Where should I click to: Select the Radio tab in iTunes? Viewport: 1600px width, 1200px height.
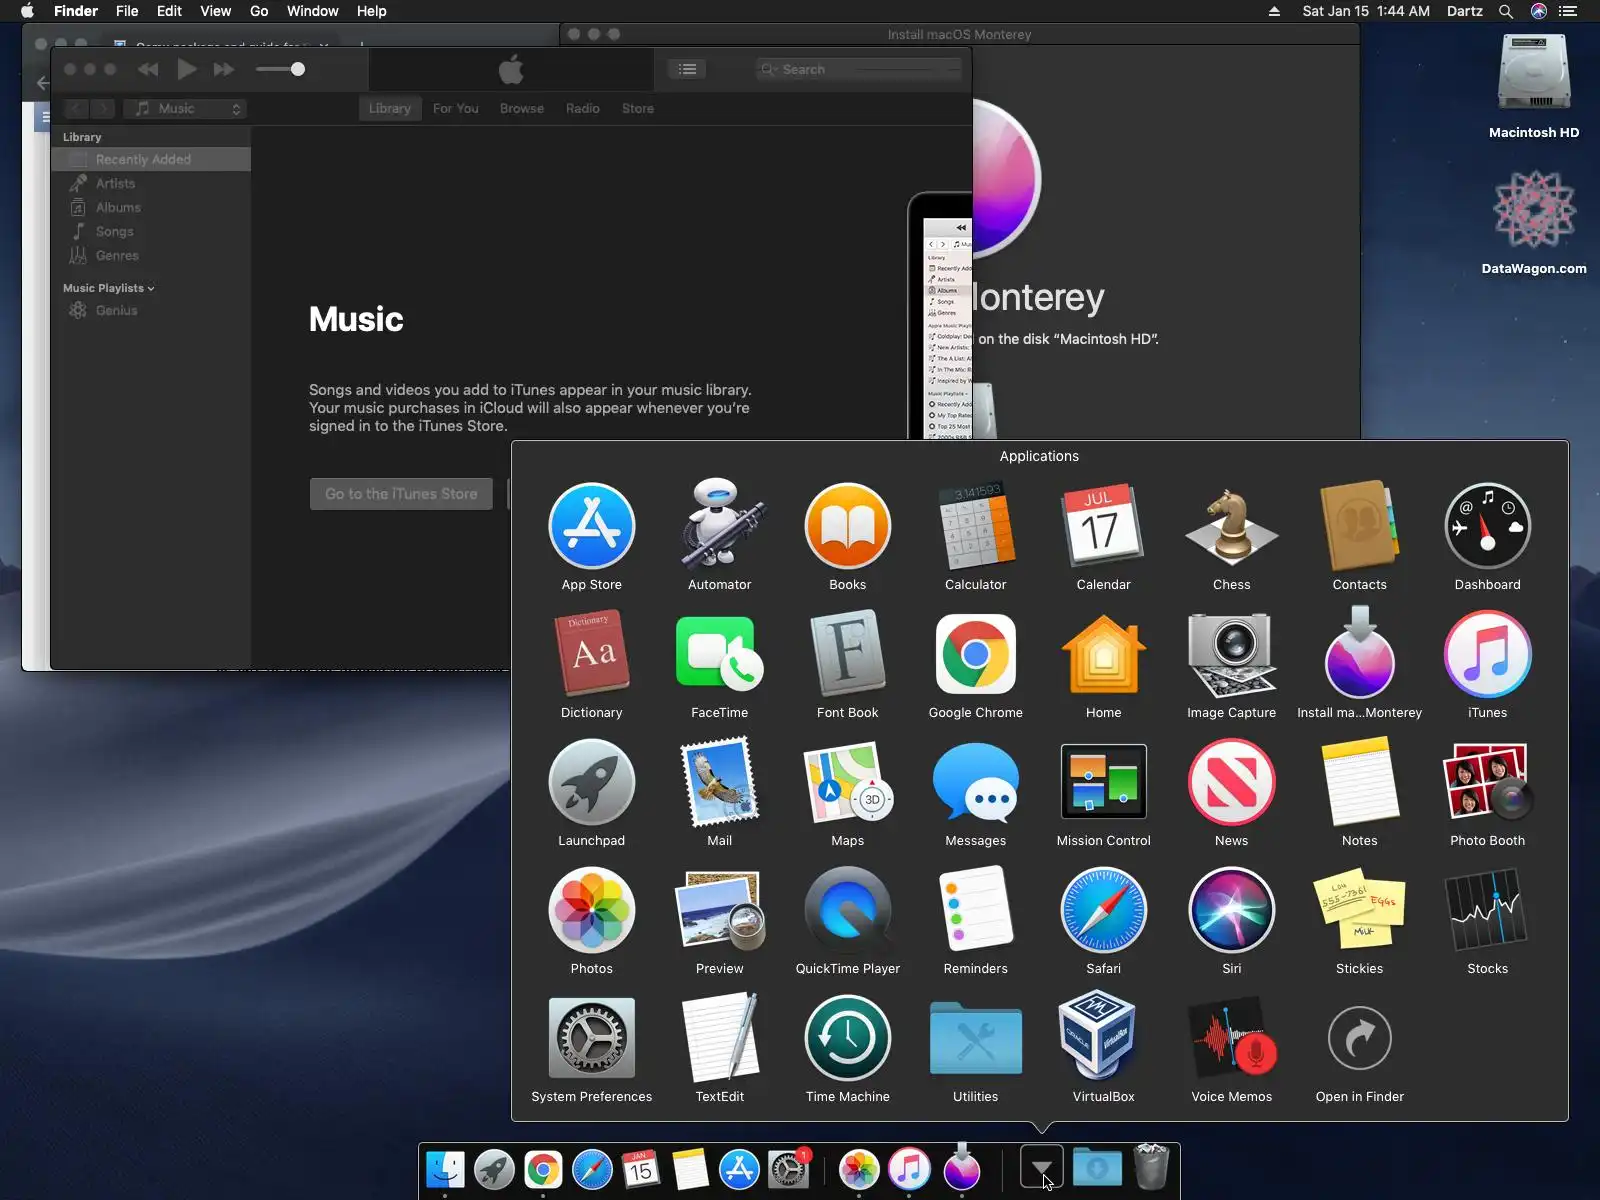[x=582, y=108]
